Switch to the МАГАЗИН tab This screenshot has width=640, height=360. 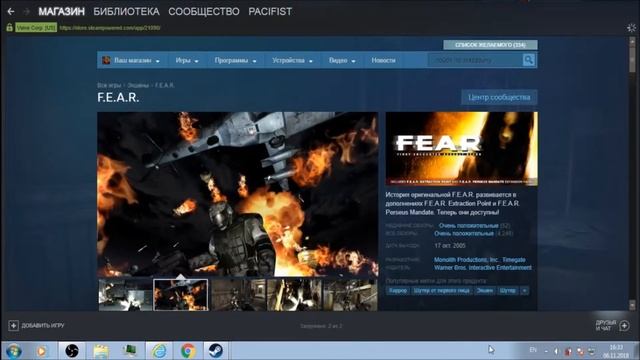click(62, 11)
